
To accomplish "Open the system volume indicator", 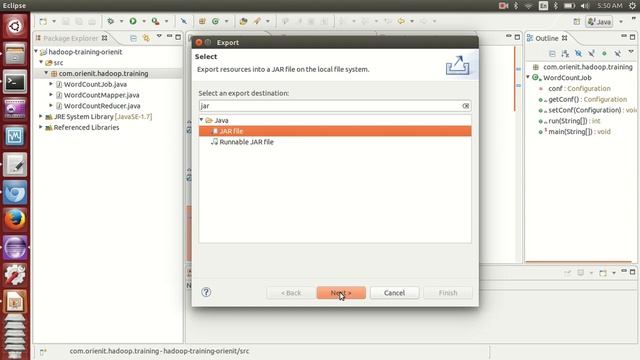I will tap(585, 6).
